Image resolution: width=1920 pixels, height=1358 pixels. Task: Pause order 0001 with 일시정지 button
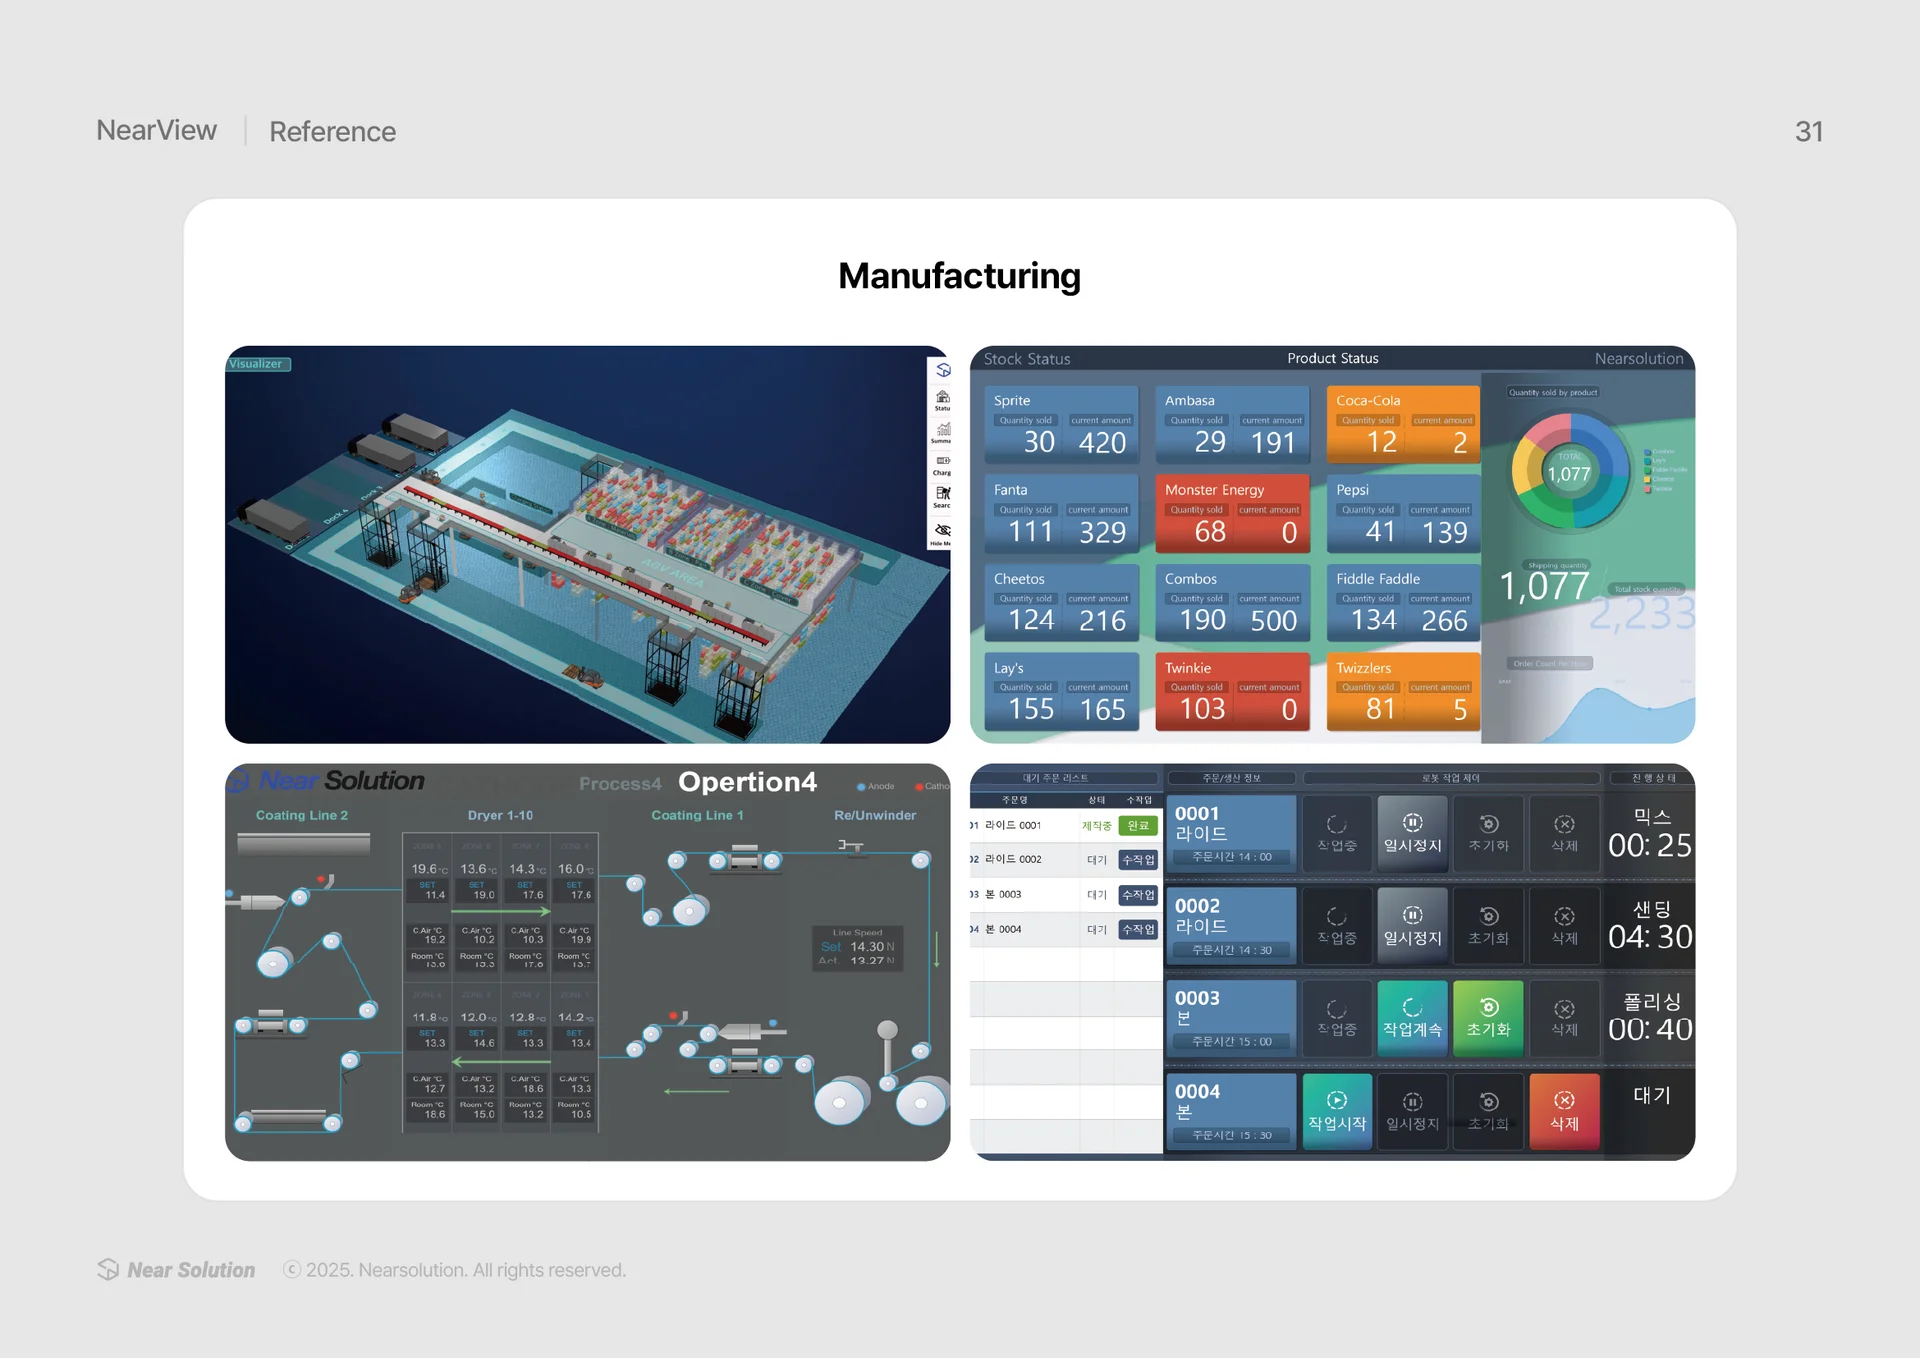(1412, 832)
